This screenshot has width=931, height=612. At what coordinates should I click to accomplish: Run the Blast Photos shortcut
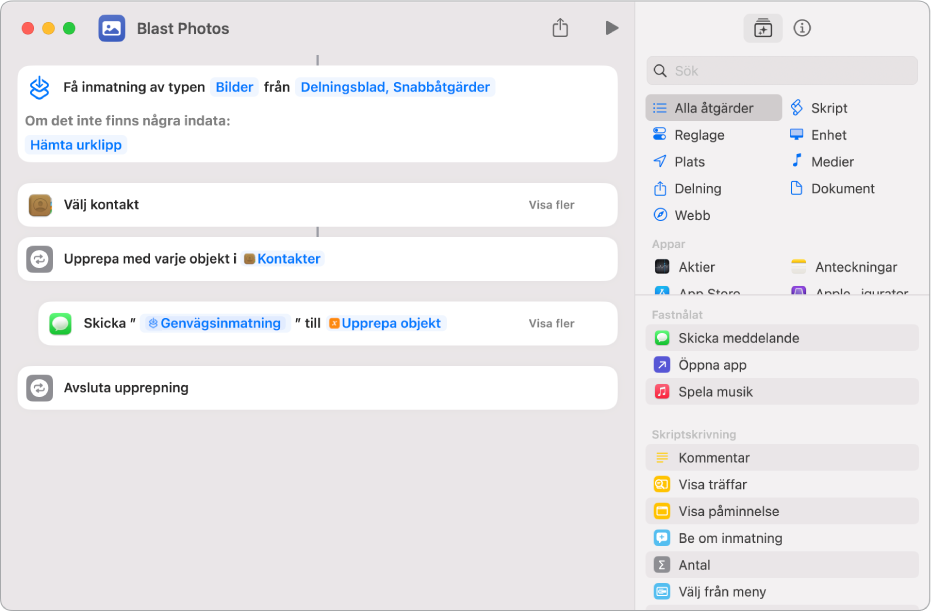pos(612,28)
